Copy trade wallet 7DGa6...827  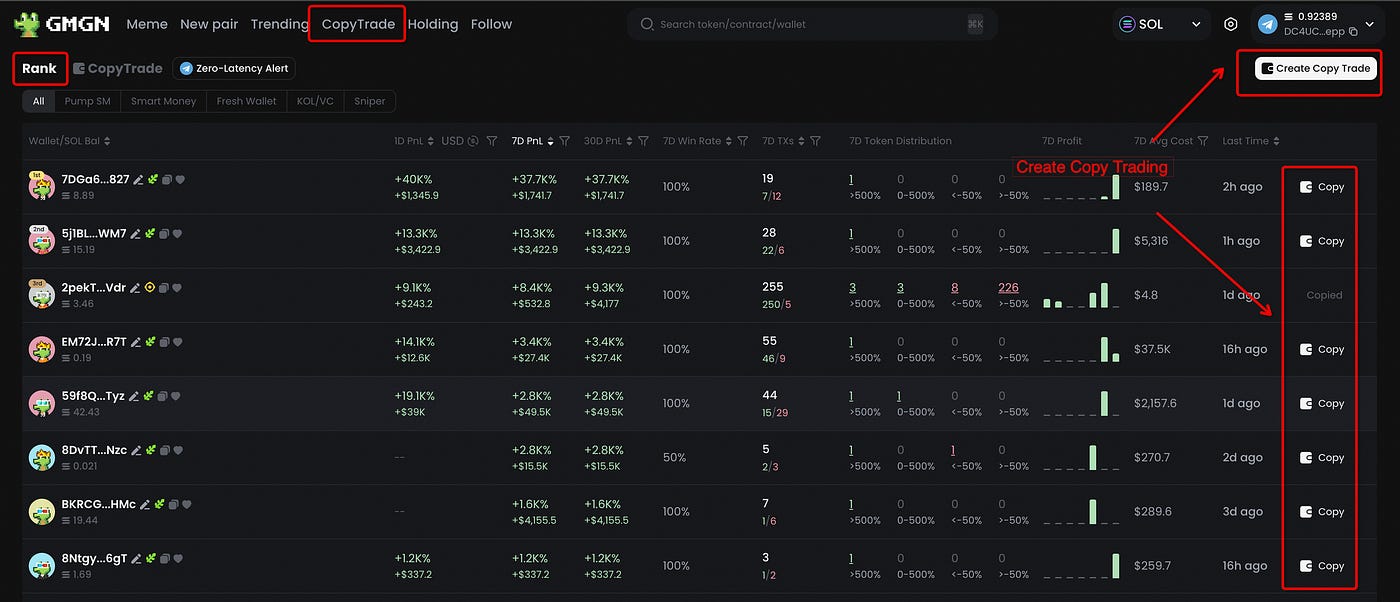[1322, 187]
